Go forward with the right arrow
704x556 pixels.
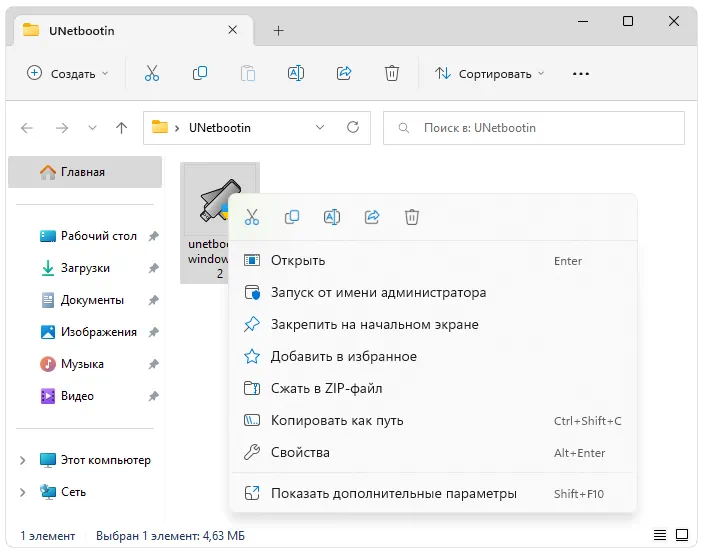[x=62, y=128]
